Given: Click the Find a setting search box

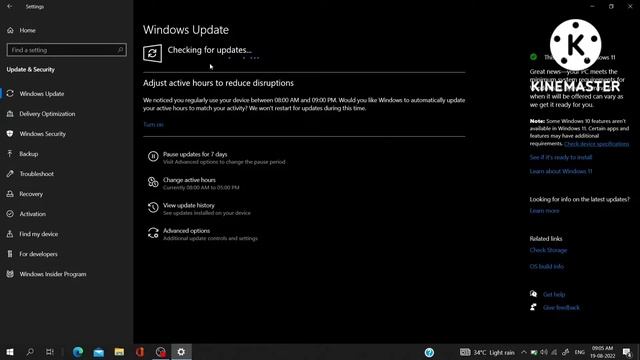Looking at the screenshot, I should click(x=66, y=50).
